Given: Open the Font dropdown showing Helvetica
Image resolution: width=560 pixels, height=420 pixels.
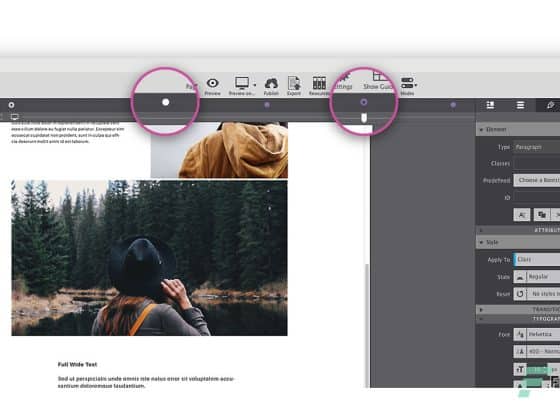Looking at the screenshot, I should [543, 334].
